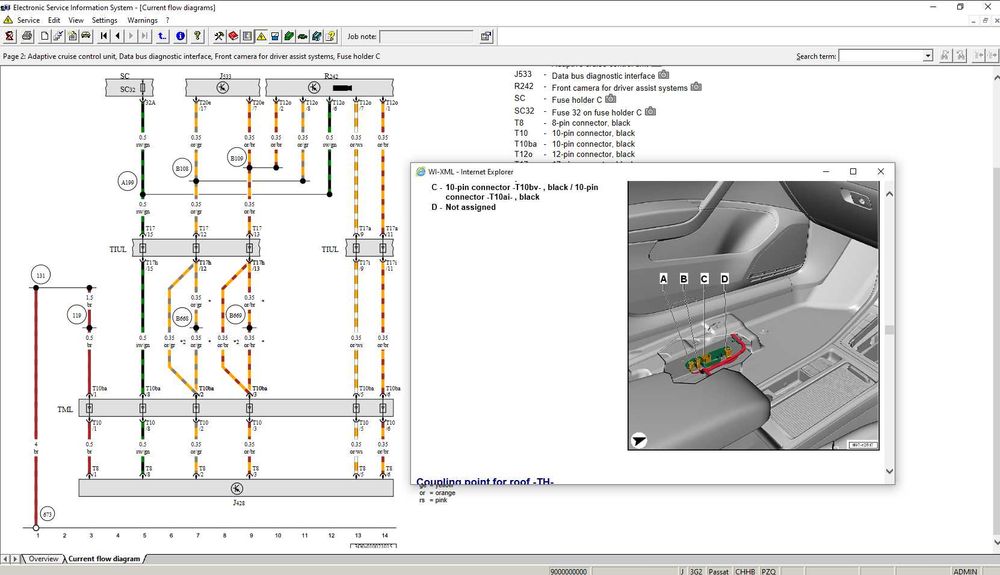Viewport: 1000px width, 575px height.
Task: Click the ADMIN entry in the status bar
Action: coord(964,571)
